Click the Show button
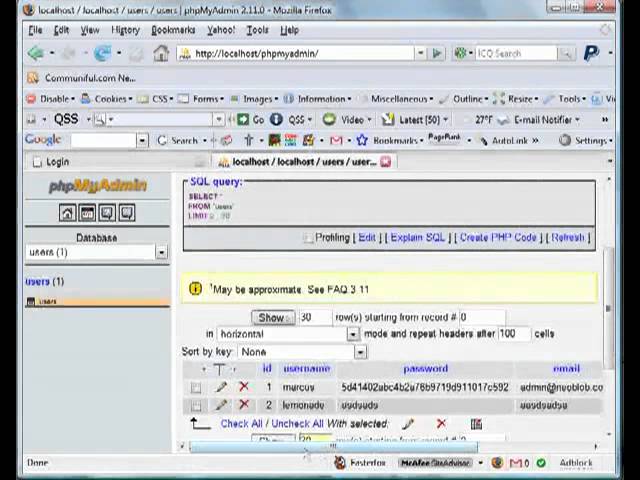 [x=273, y=318]
